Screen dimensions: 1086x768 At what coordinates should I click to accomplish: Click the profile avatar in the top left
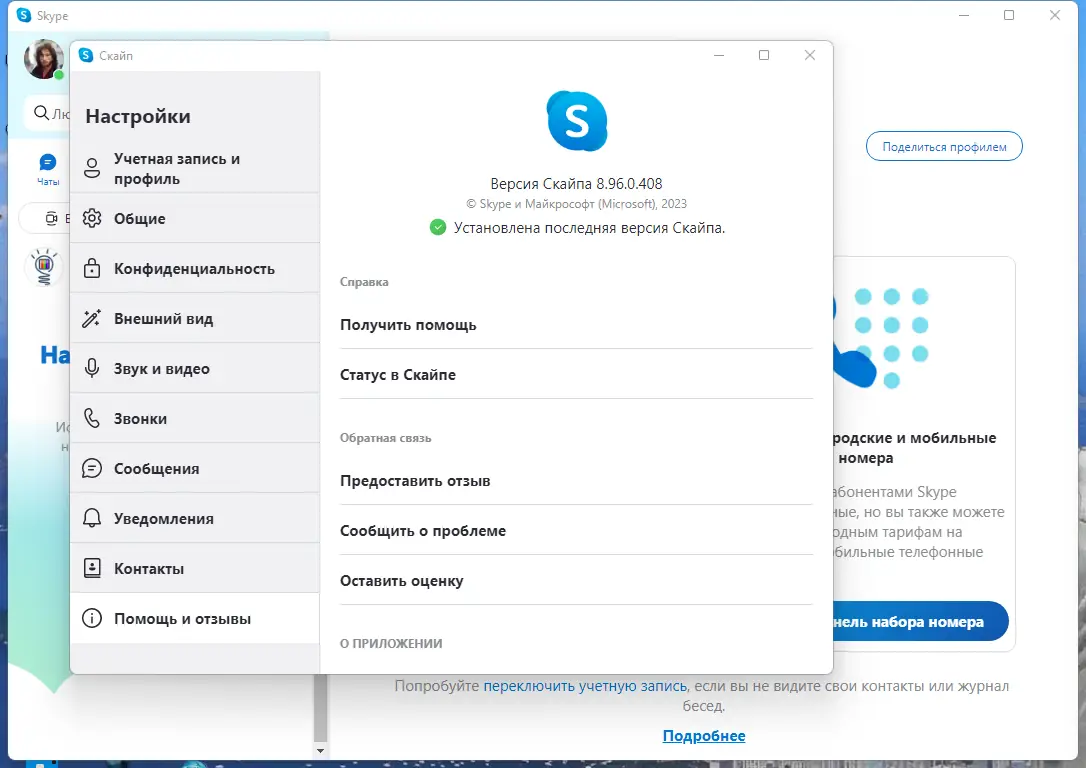coord(42,59)
